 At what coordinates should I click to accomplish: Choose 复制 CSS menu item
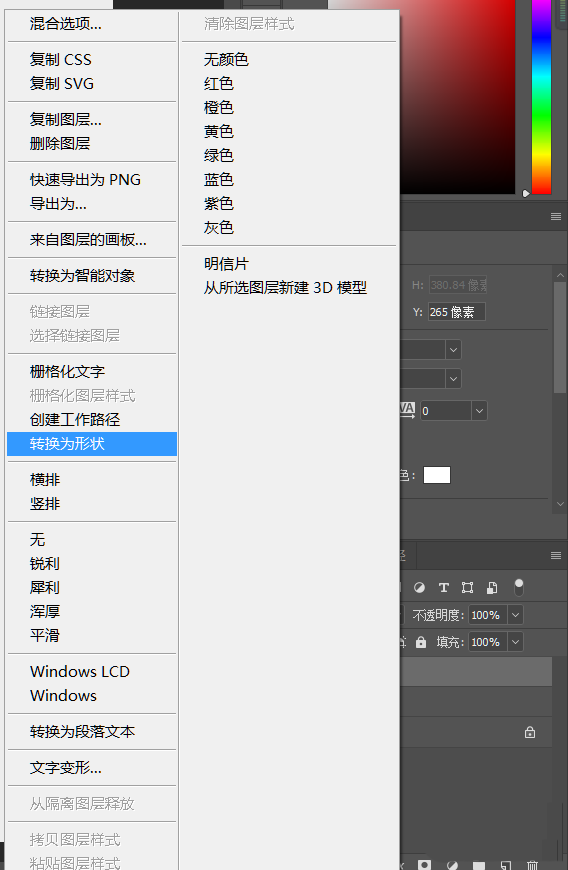tap(60, 59)
